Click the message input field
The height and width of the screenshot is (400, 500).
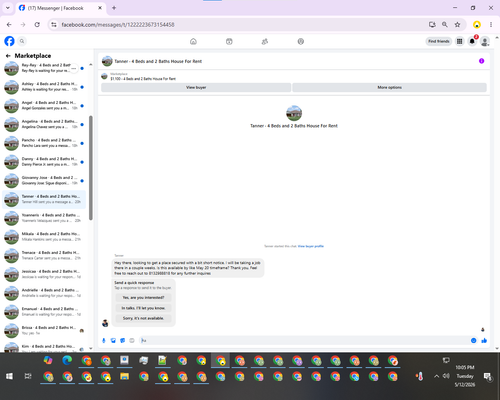304,340
